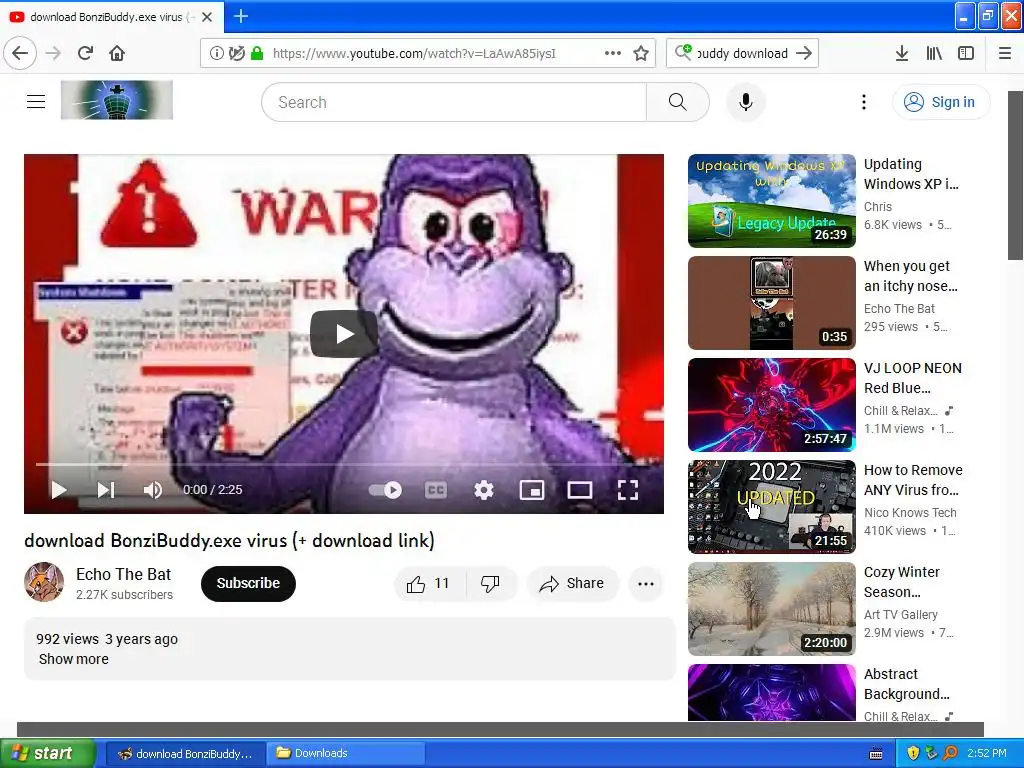Click the Subscribe button
Image resolution: width=1024 pixels, height=768 pixels.
click(x=248, y=583)
